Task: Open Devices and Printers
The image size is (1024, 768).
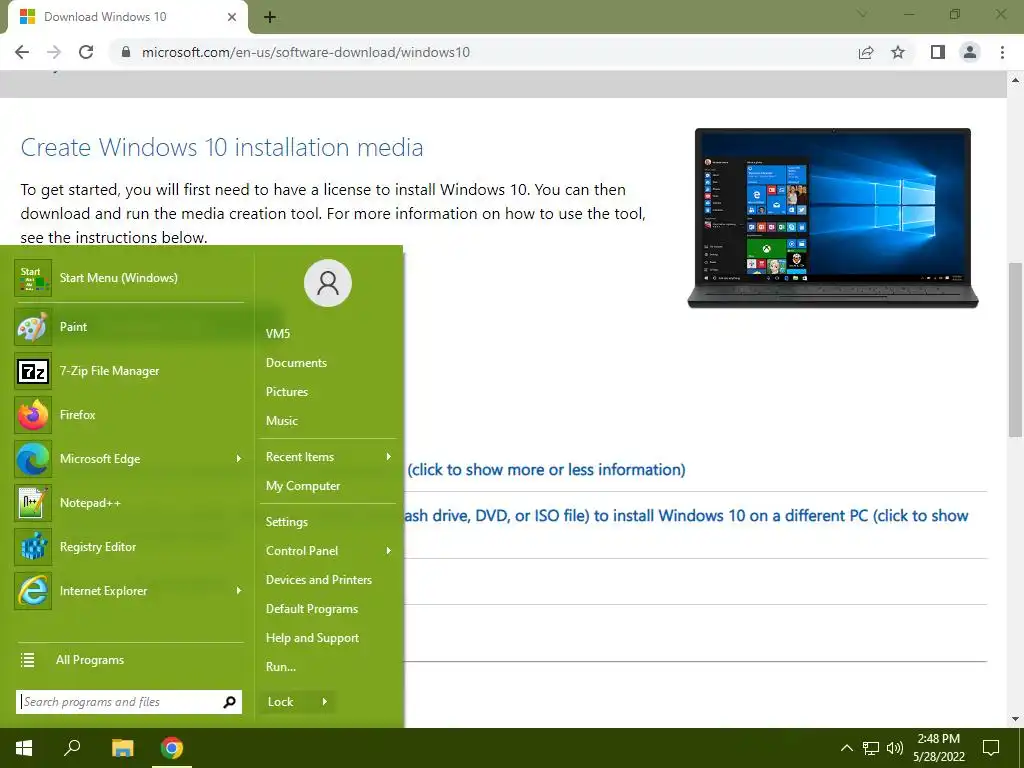Action: coord(319,580)
